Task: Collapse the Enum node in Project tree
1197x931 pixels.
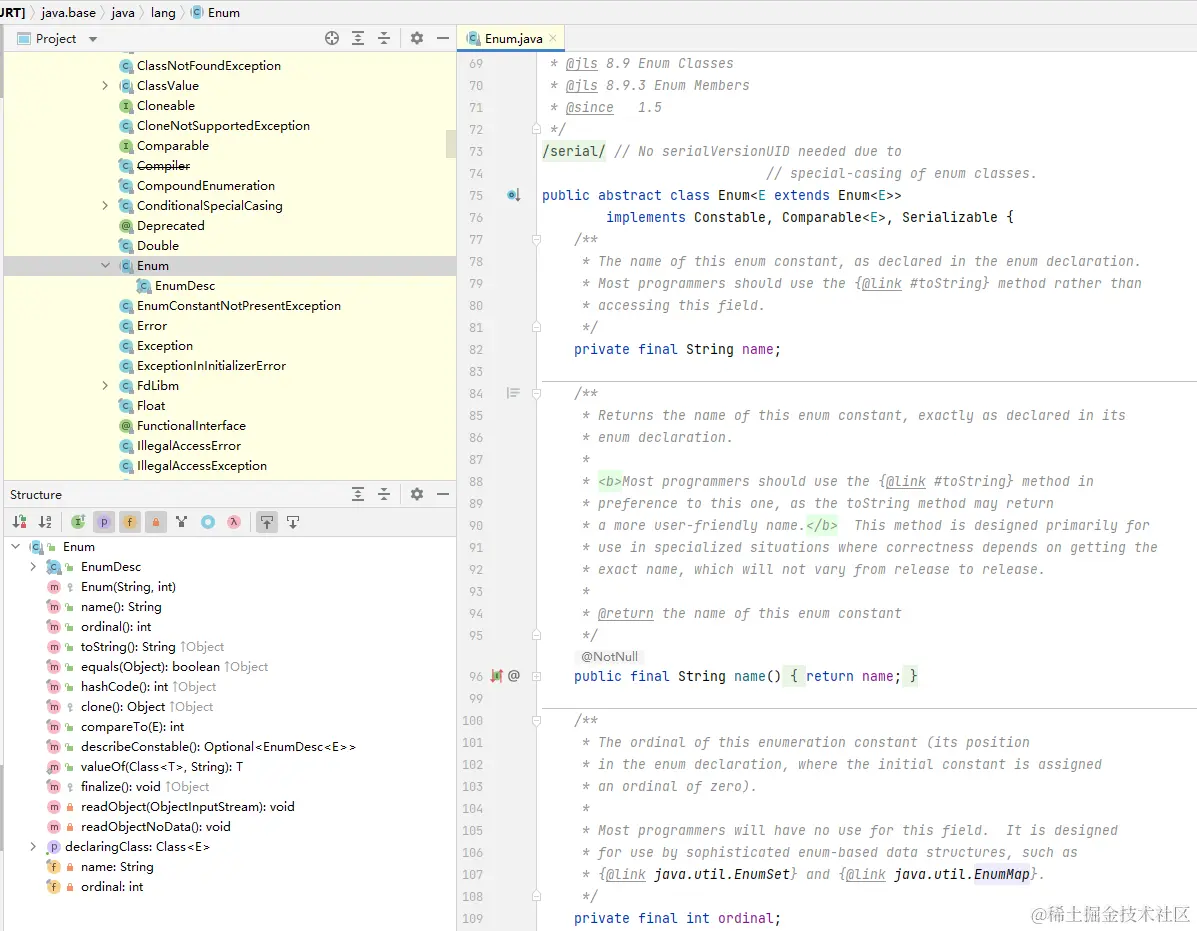Action: coord(105,266)
